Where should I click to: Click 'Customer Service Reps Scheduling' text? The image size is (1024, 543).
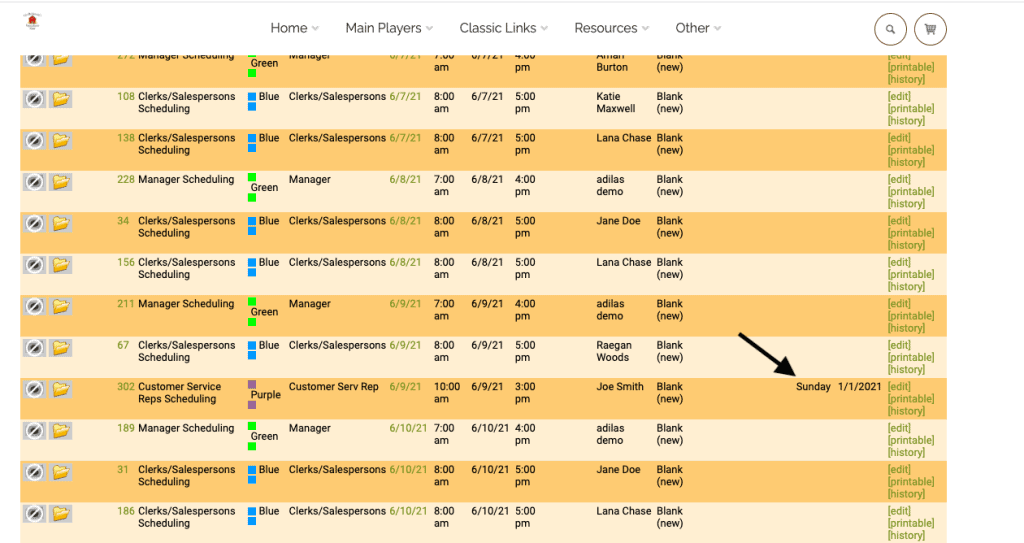(x=179, y=393)
